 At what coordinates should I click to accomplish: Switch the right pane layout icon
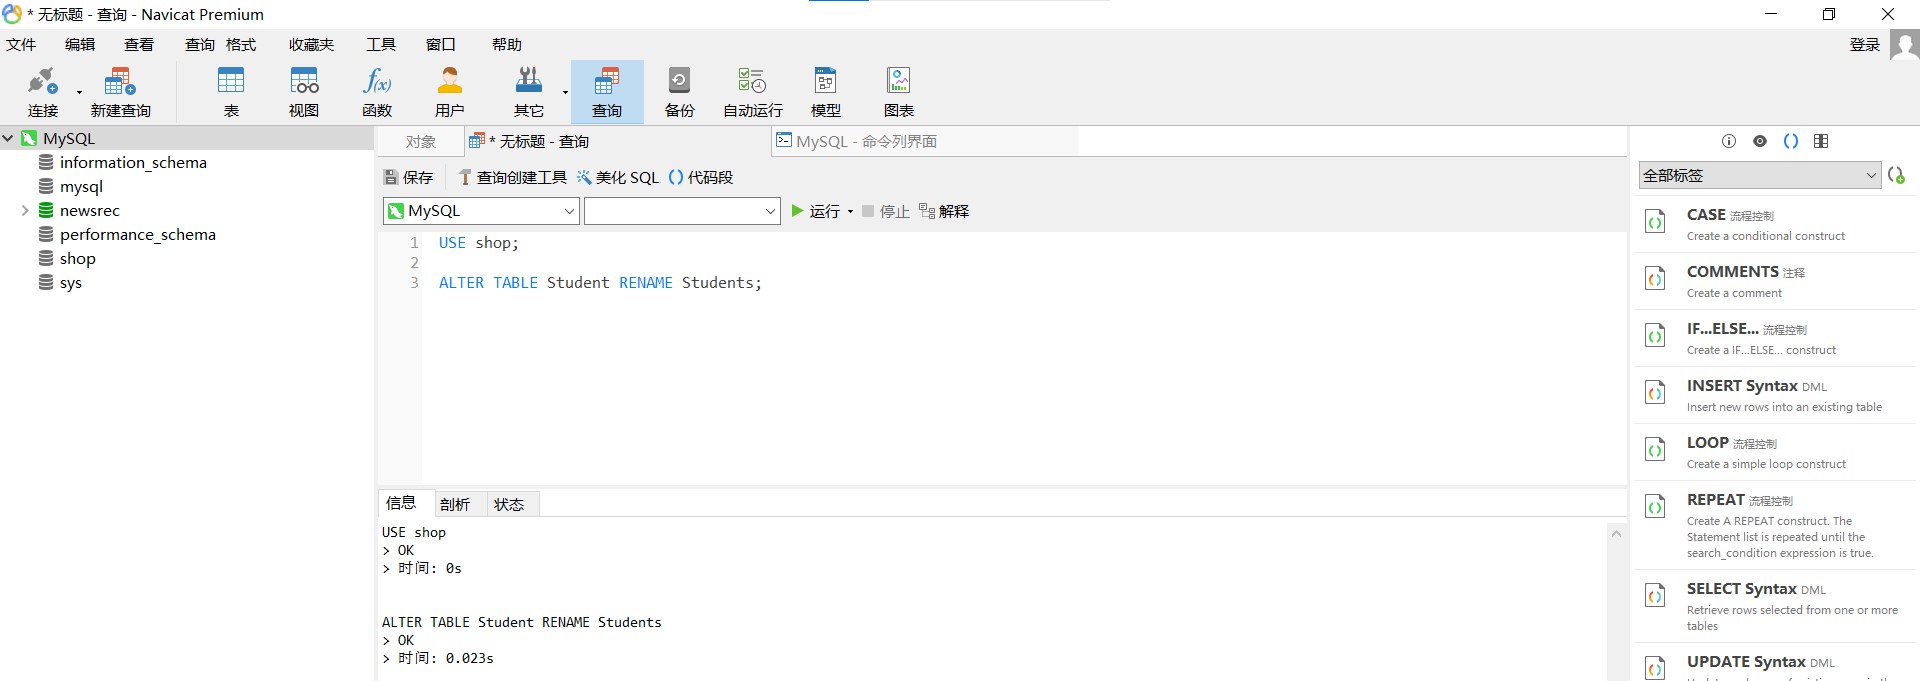click(1821, 141)
